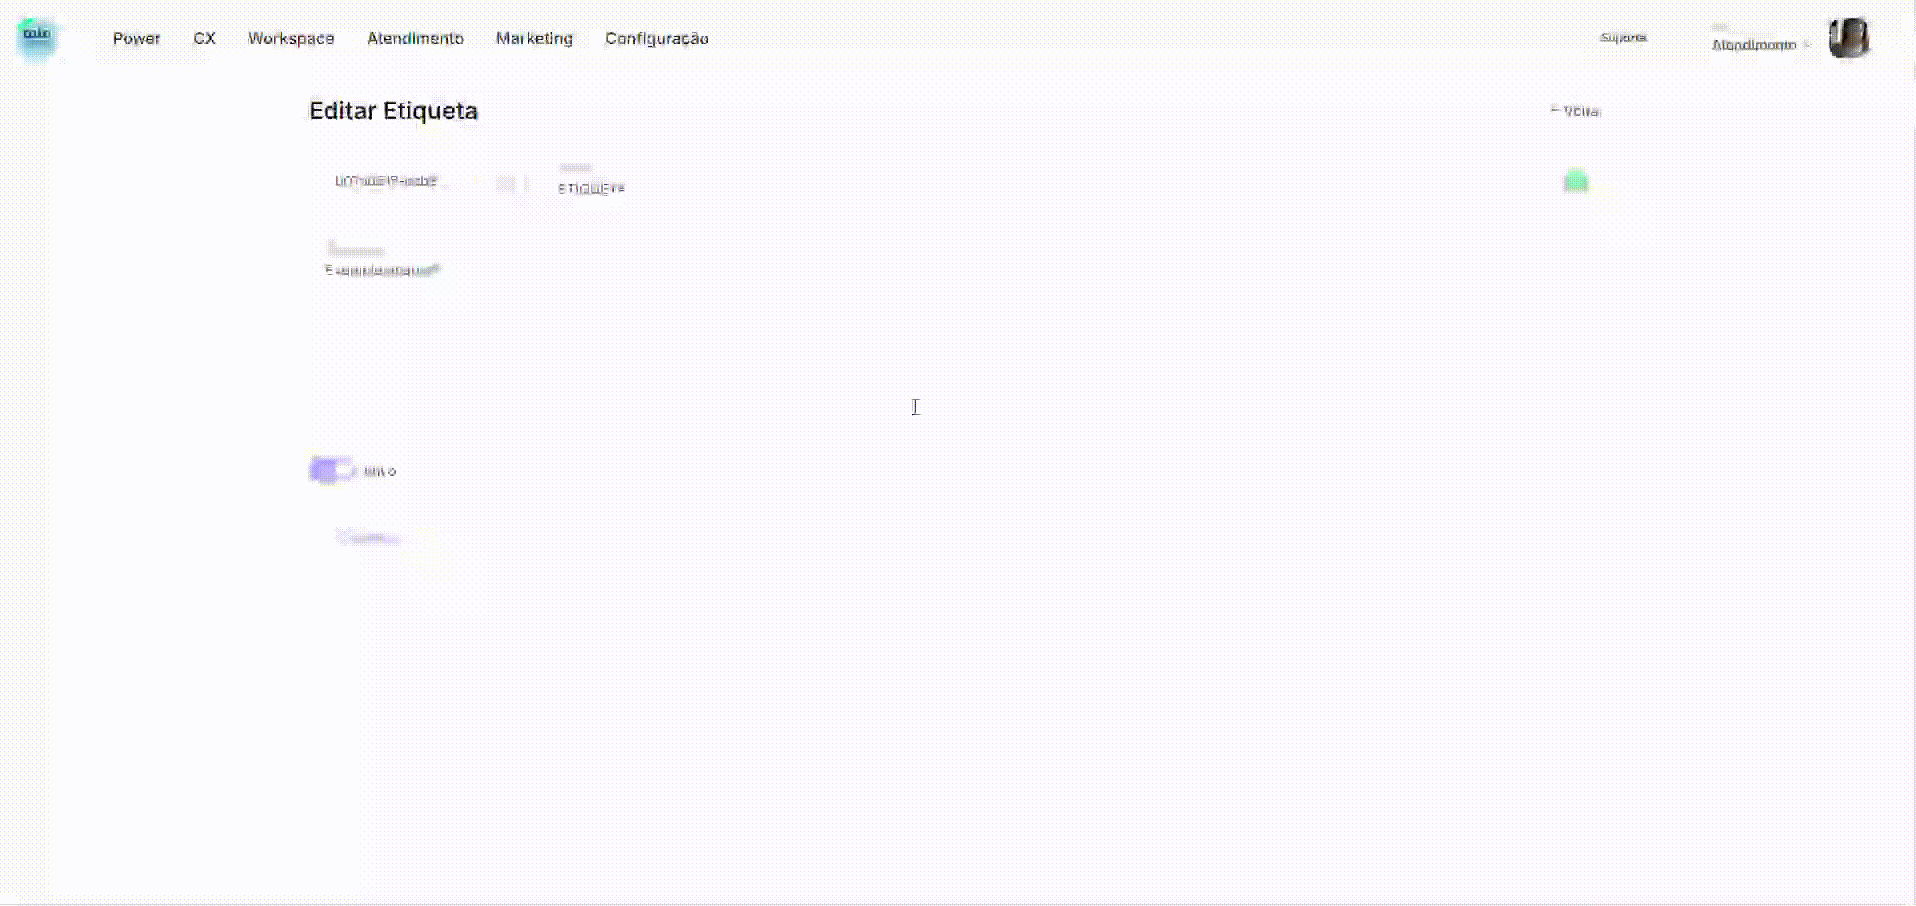Click the Voltar link

pyautogui.click(x=1581, y=111)
